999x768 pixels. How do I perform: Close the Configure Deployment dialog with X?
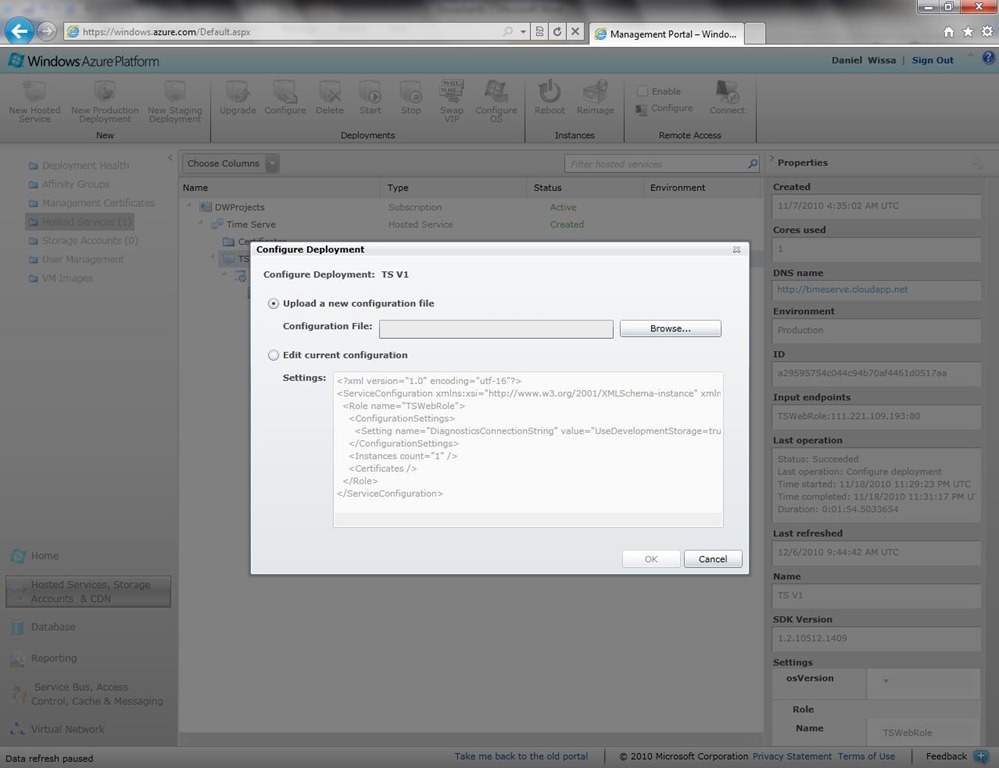pyautogui.click(x=736, y=250)
